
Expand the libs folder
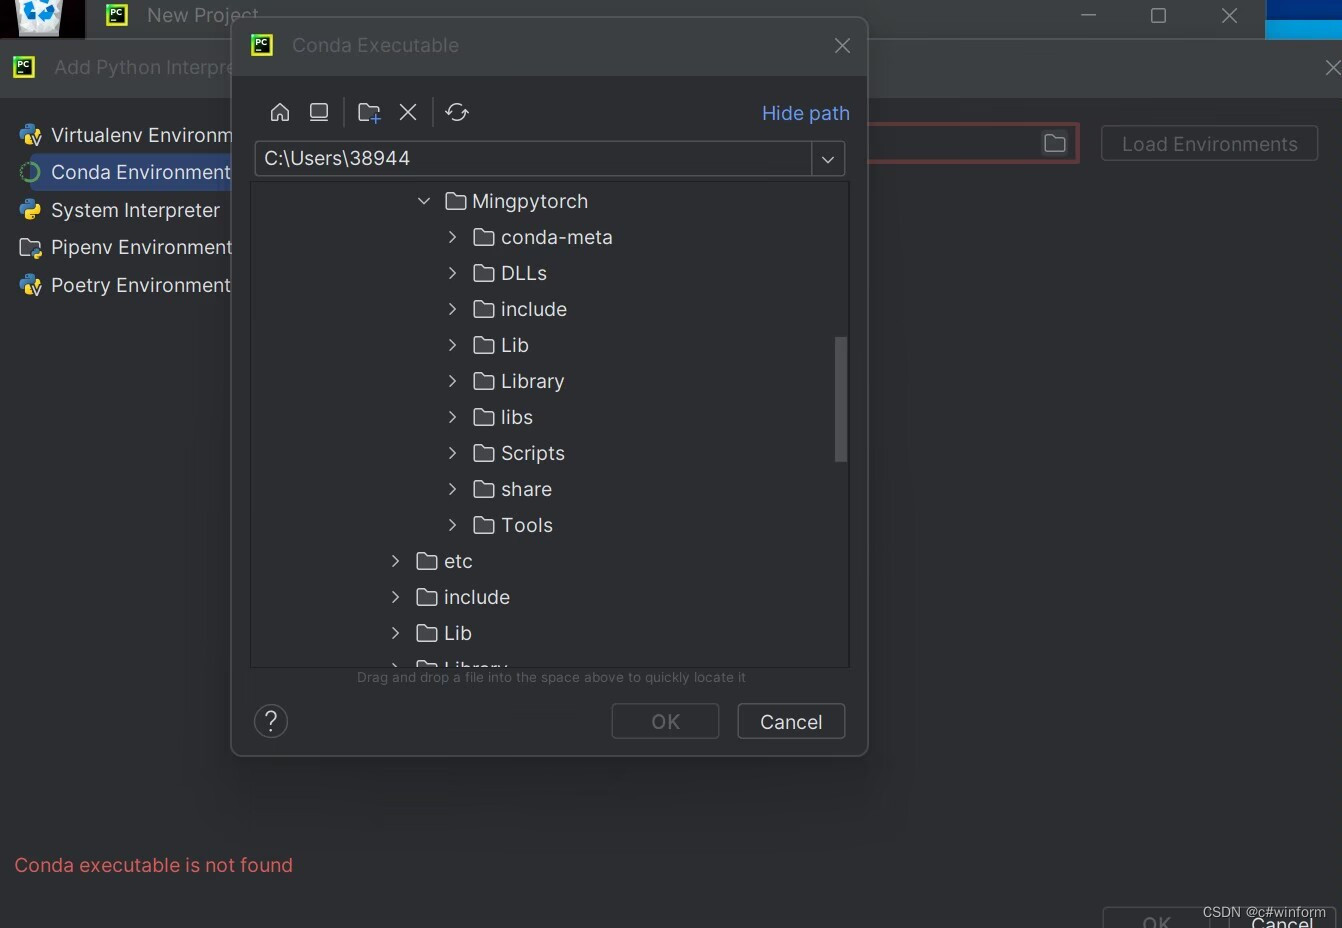coord(452,417)
